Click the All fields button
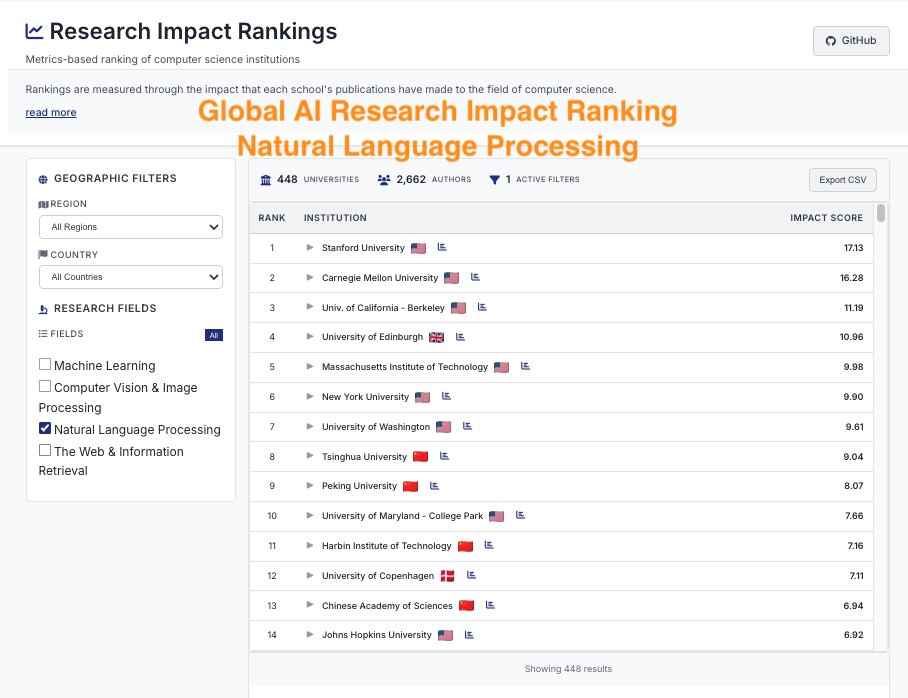 point(214,335)
